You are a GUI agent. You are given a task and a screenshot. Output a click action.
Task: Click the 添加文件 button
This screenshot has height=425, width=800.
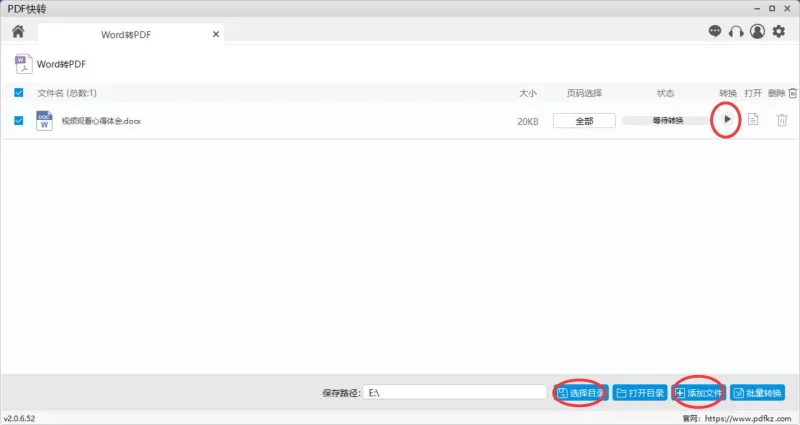(698, 393)
